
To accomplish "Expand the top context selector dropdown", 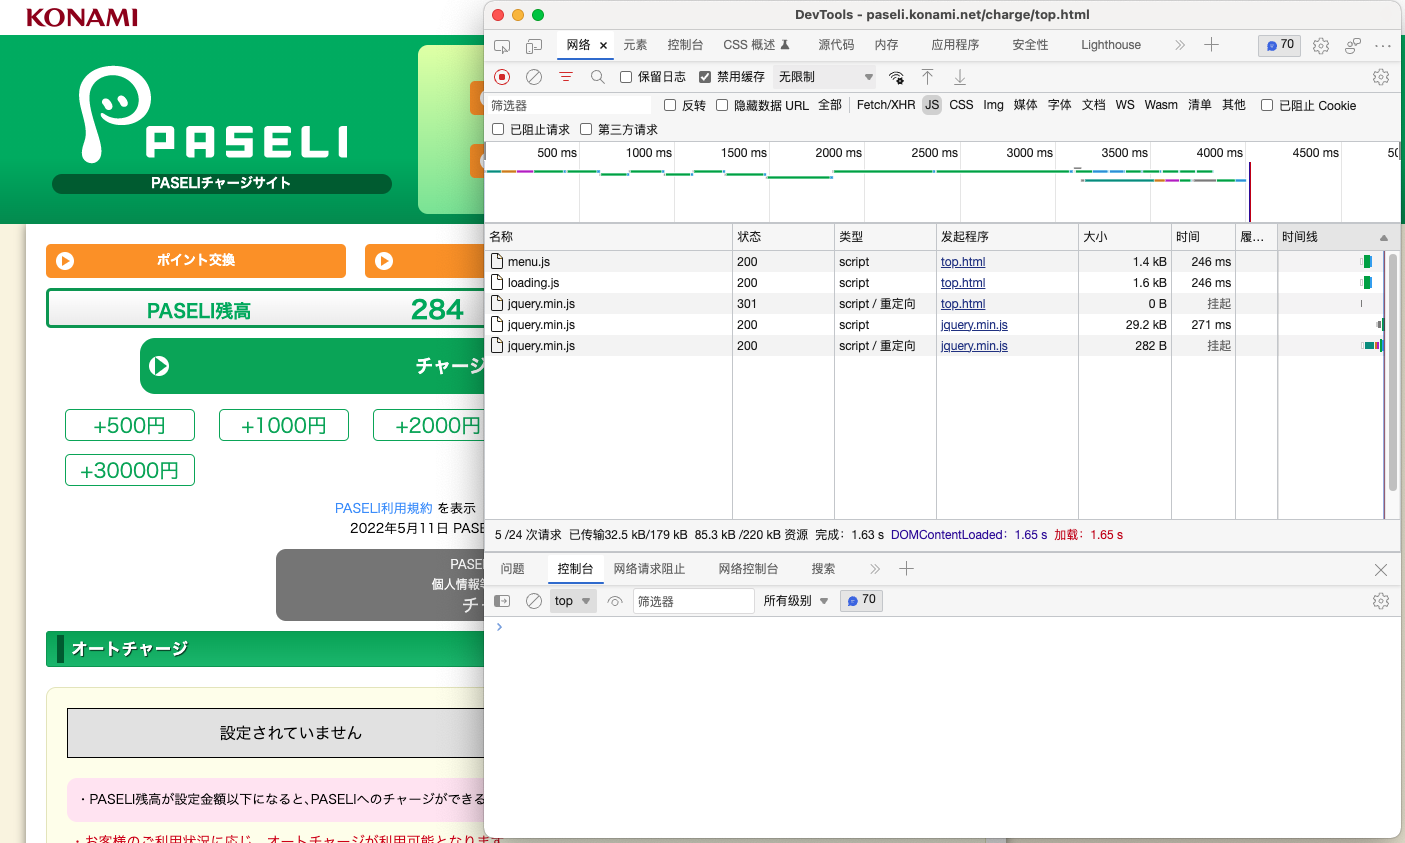I will (573, 601).
